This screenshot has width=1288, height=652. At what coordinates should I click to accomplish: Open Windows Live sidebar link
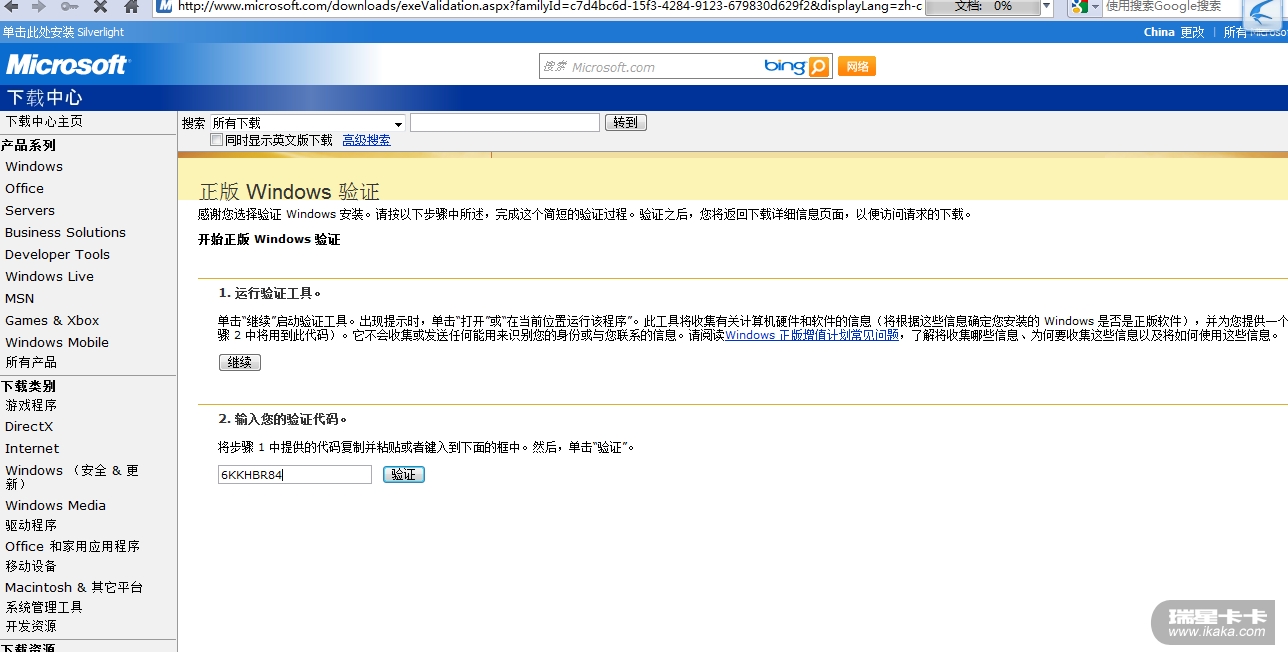point(50,276)
